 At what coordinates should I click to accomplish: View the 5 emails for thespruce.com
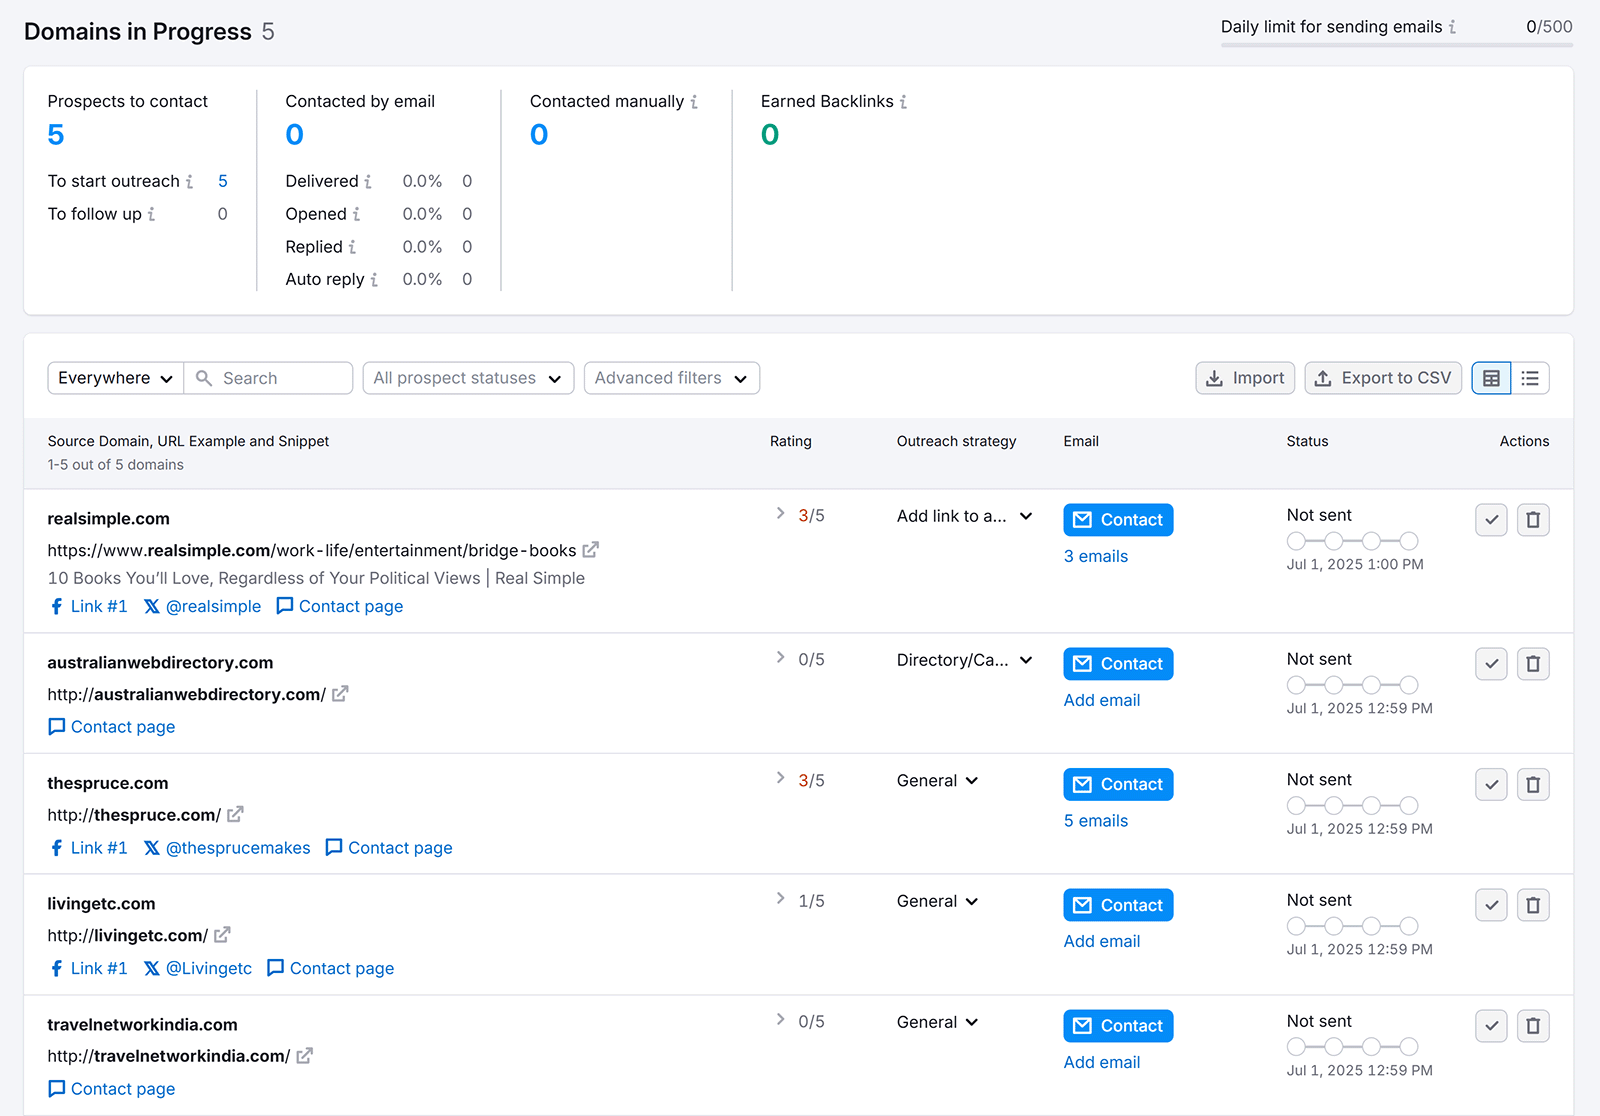coord(1095,820)
